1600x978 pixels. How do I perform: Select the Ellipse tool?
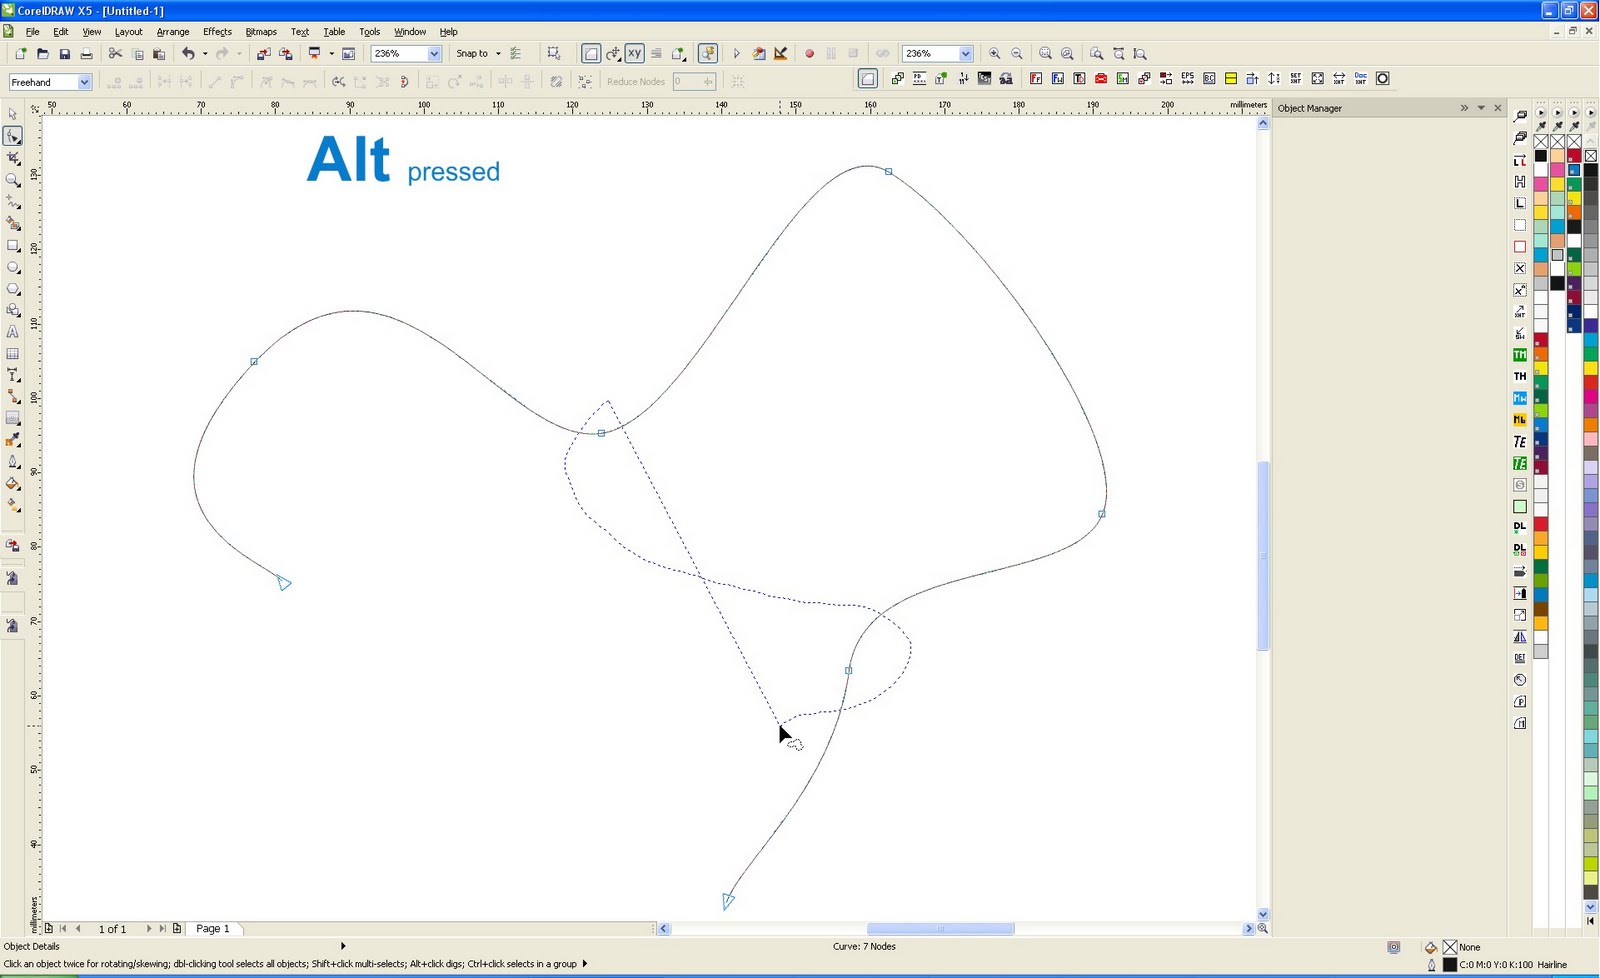click(x=13, y=268)
